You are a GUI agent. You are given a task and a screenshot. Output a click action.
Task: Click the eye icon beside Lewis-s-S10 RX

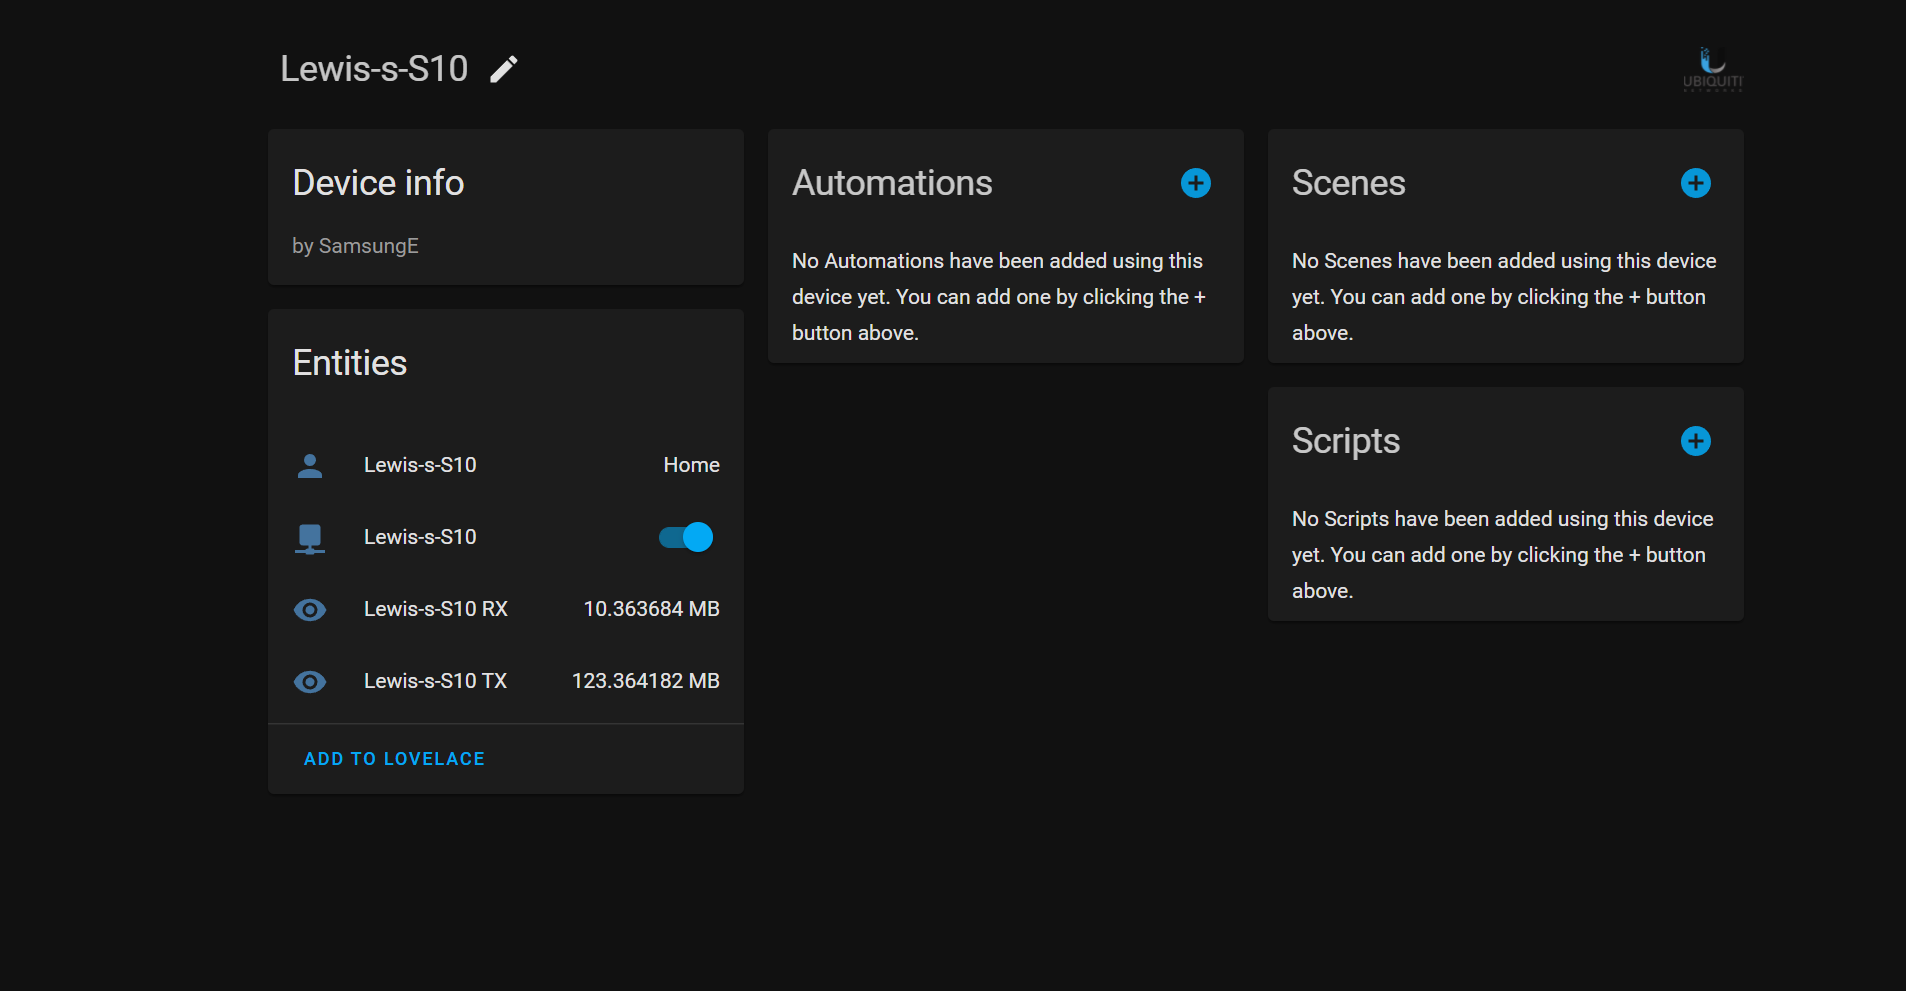(x=310, y=610)
